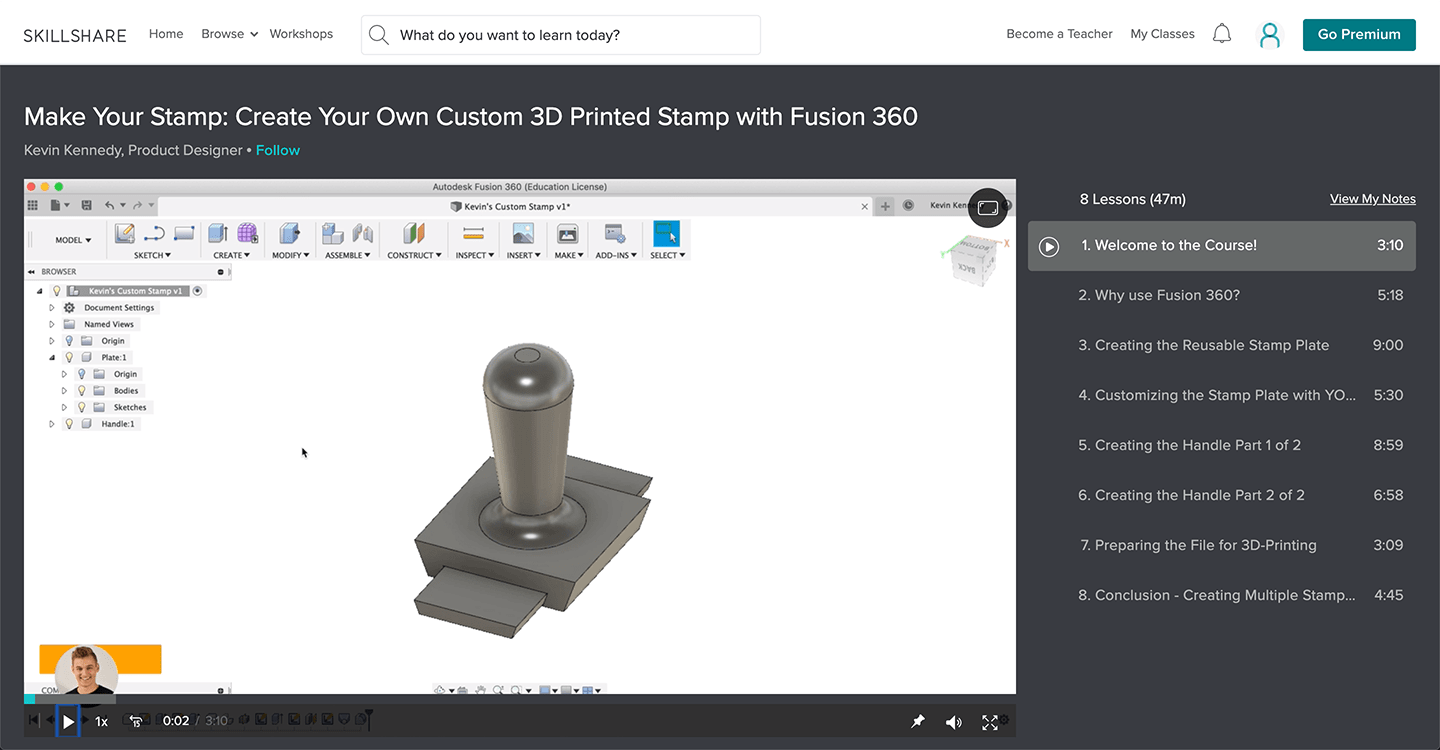
Task: Click the Go Premium button
Action: [1359, 34]
